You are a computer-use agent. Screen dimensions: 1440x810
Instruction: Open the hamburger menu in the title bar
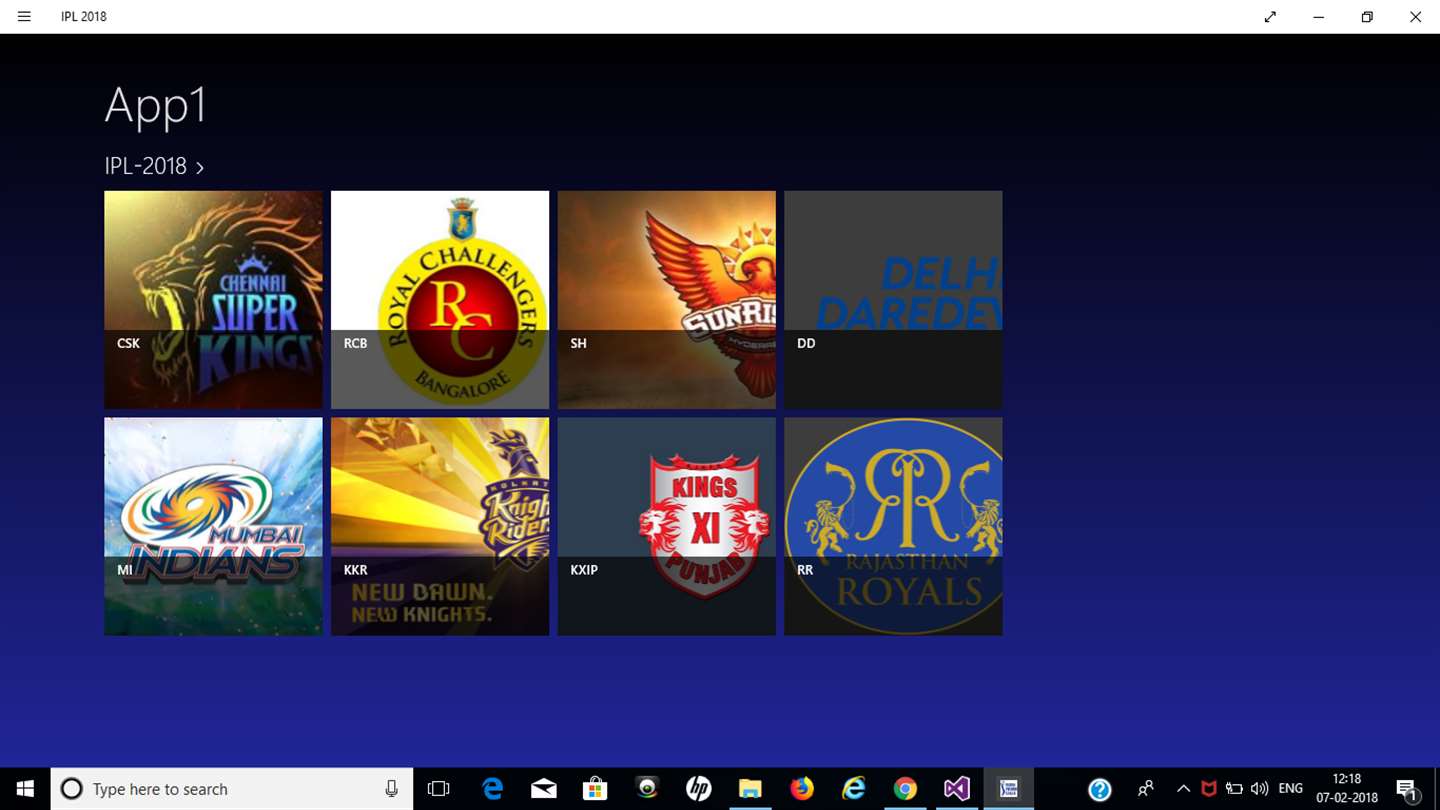point(24,17)
